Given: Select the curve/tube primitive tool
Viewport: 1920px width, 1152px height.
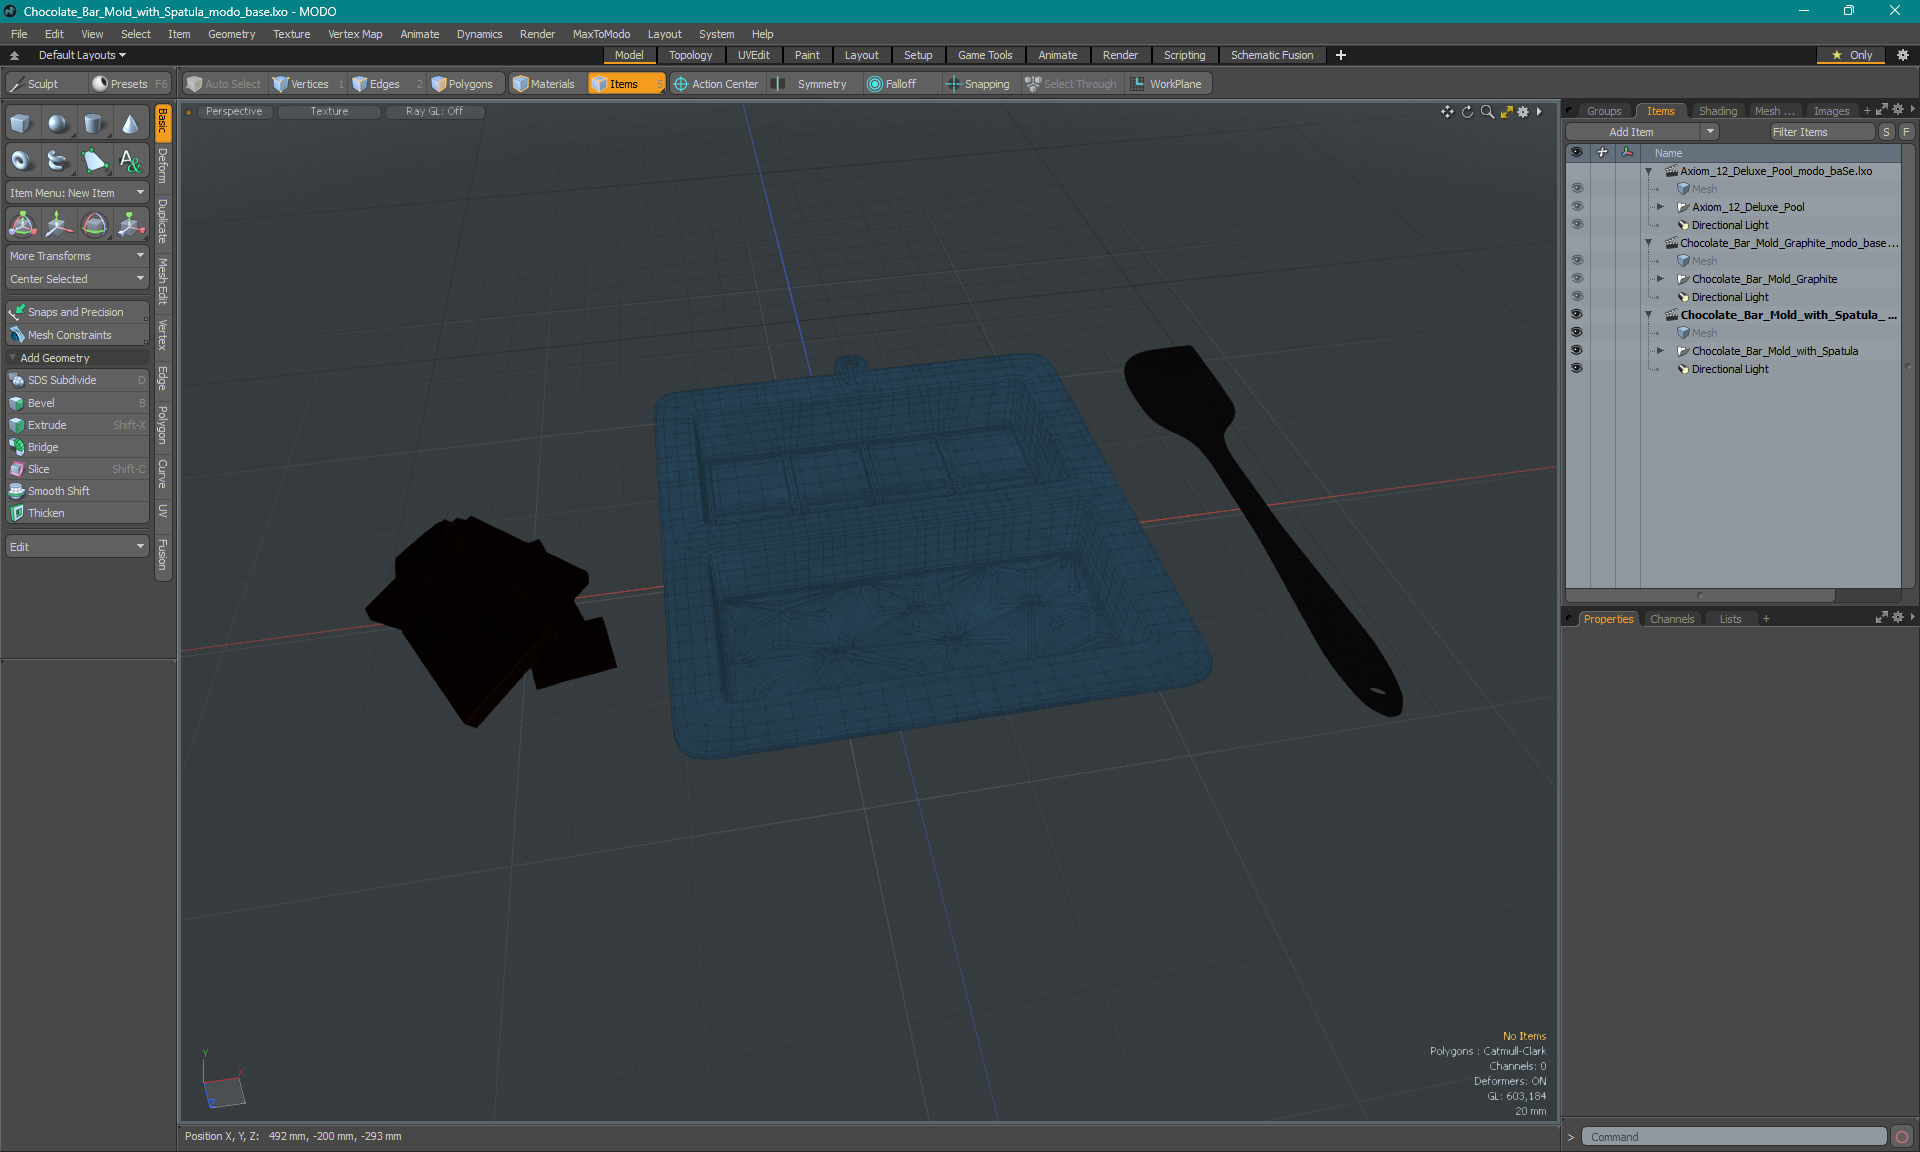Looking at the screenshot, I should pyautogui.click(x=58, y=160).
